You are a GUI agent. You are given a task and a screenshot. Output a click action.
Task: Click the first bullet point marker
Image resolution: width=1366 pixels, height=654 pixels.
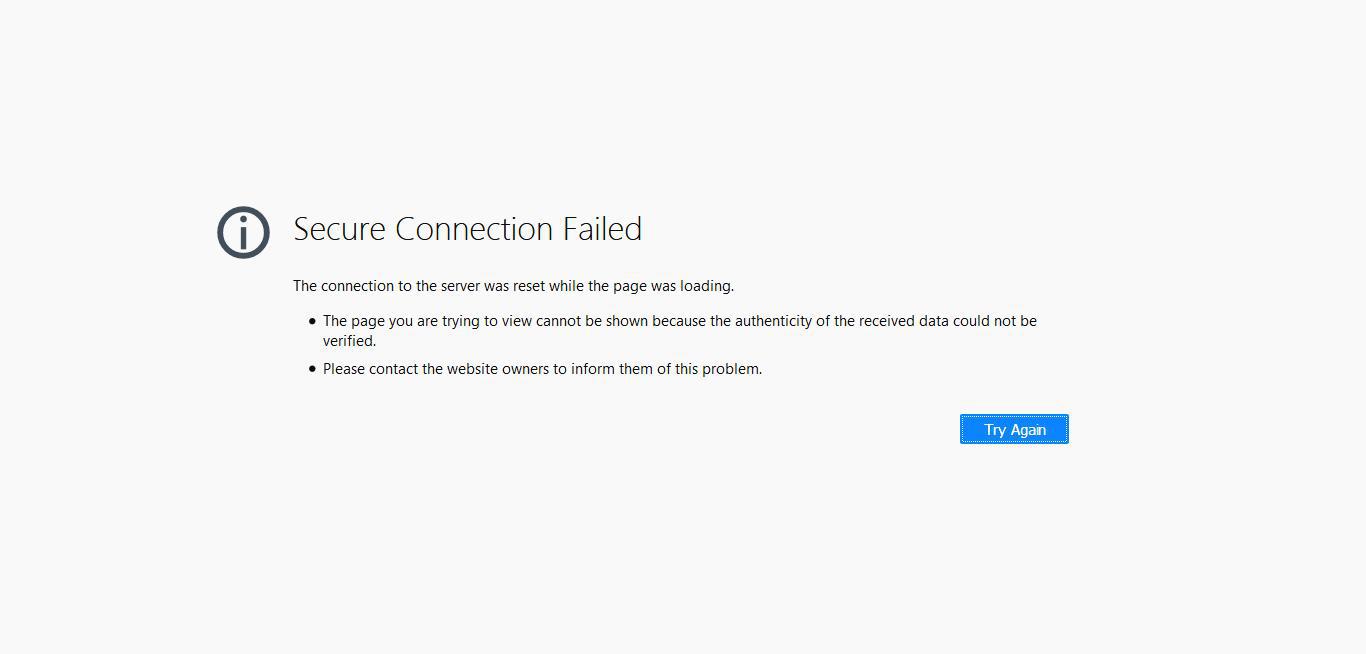click(x=312, y=320)
